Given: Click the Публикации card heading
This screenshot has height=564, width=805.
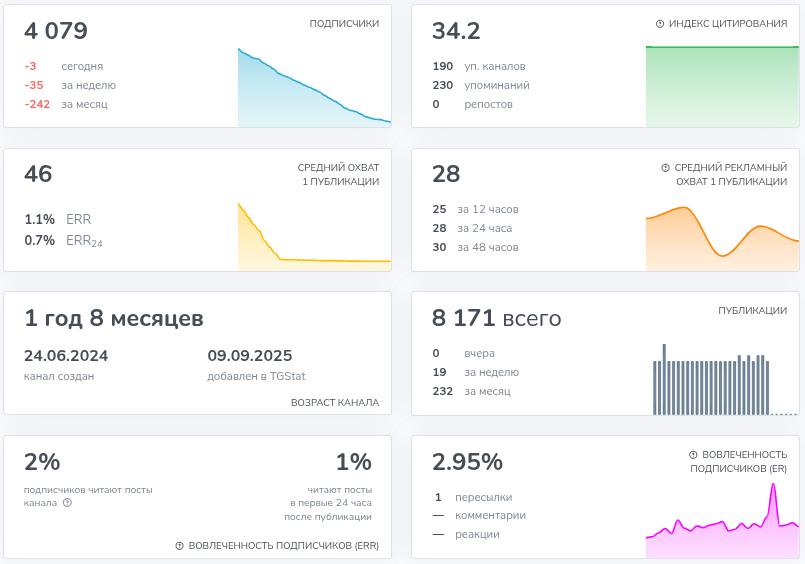Looking at the screenshot, I should tap(752, 311).
